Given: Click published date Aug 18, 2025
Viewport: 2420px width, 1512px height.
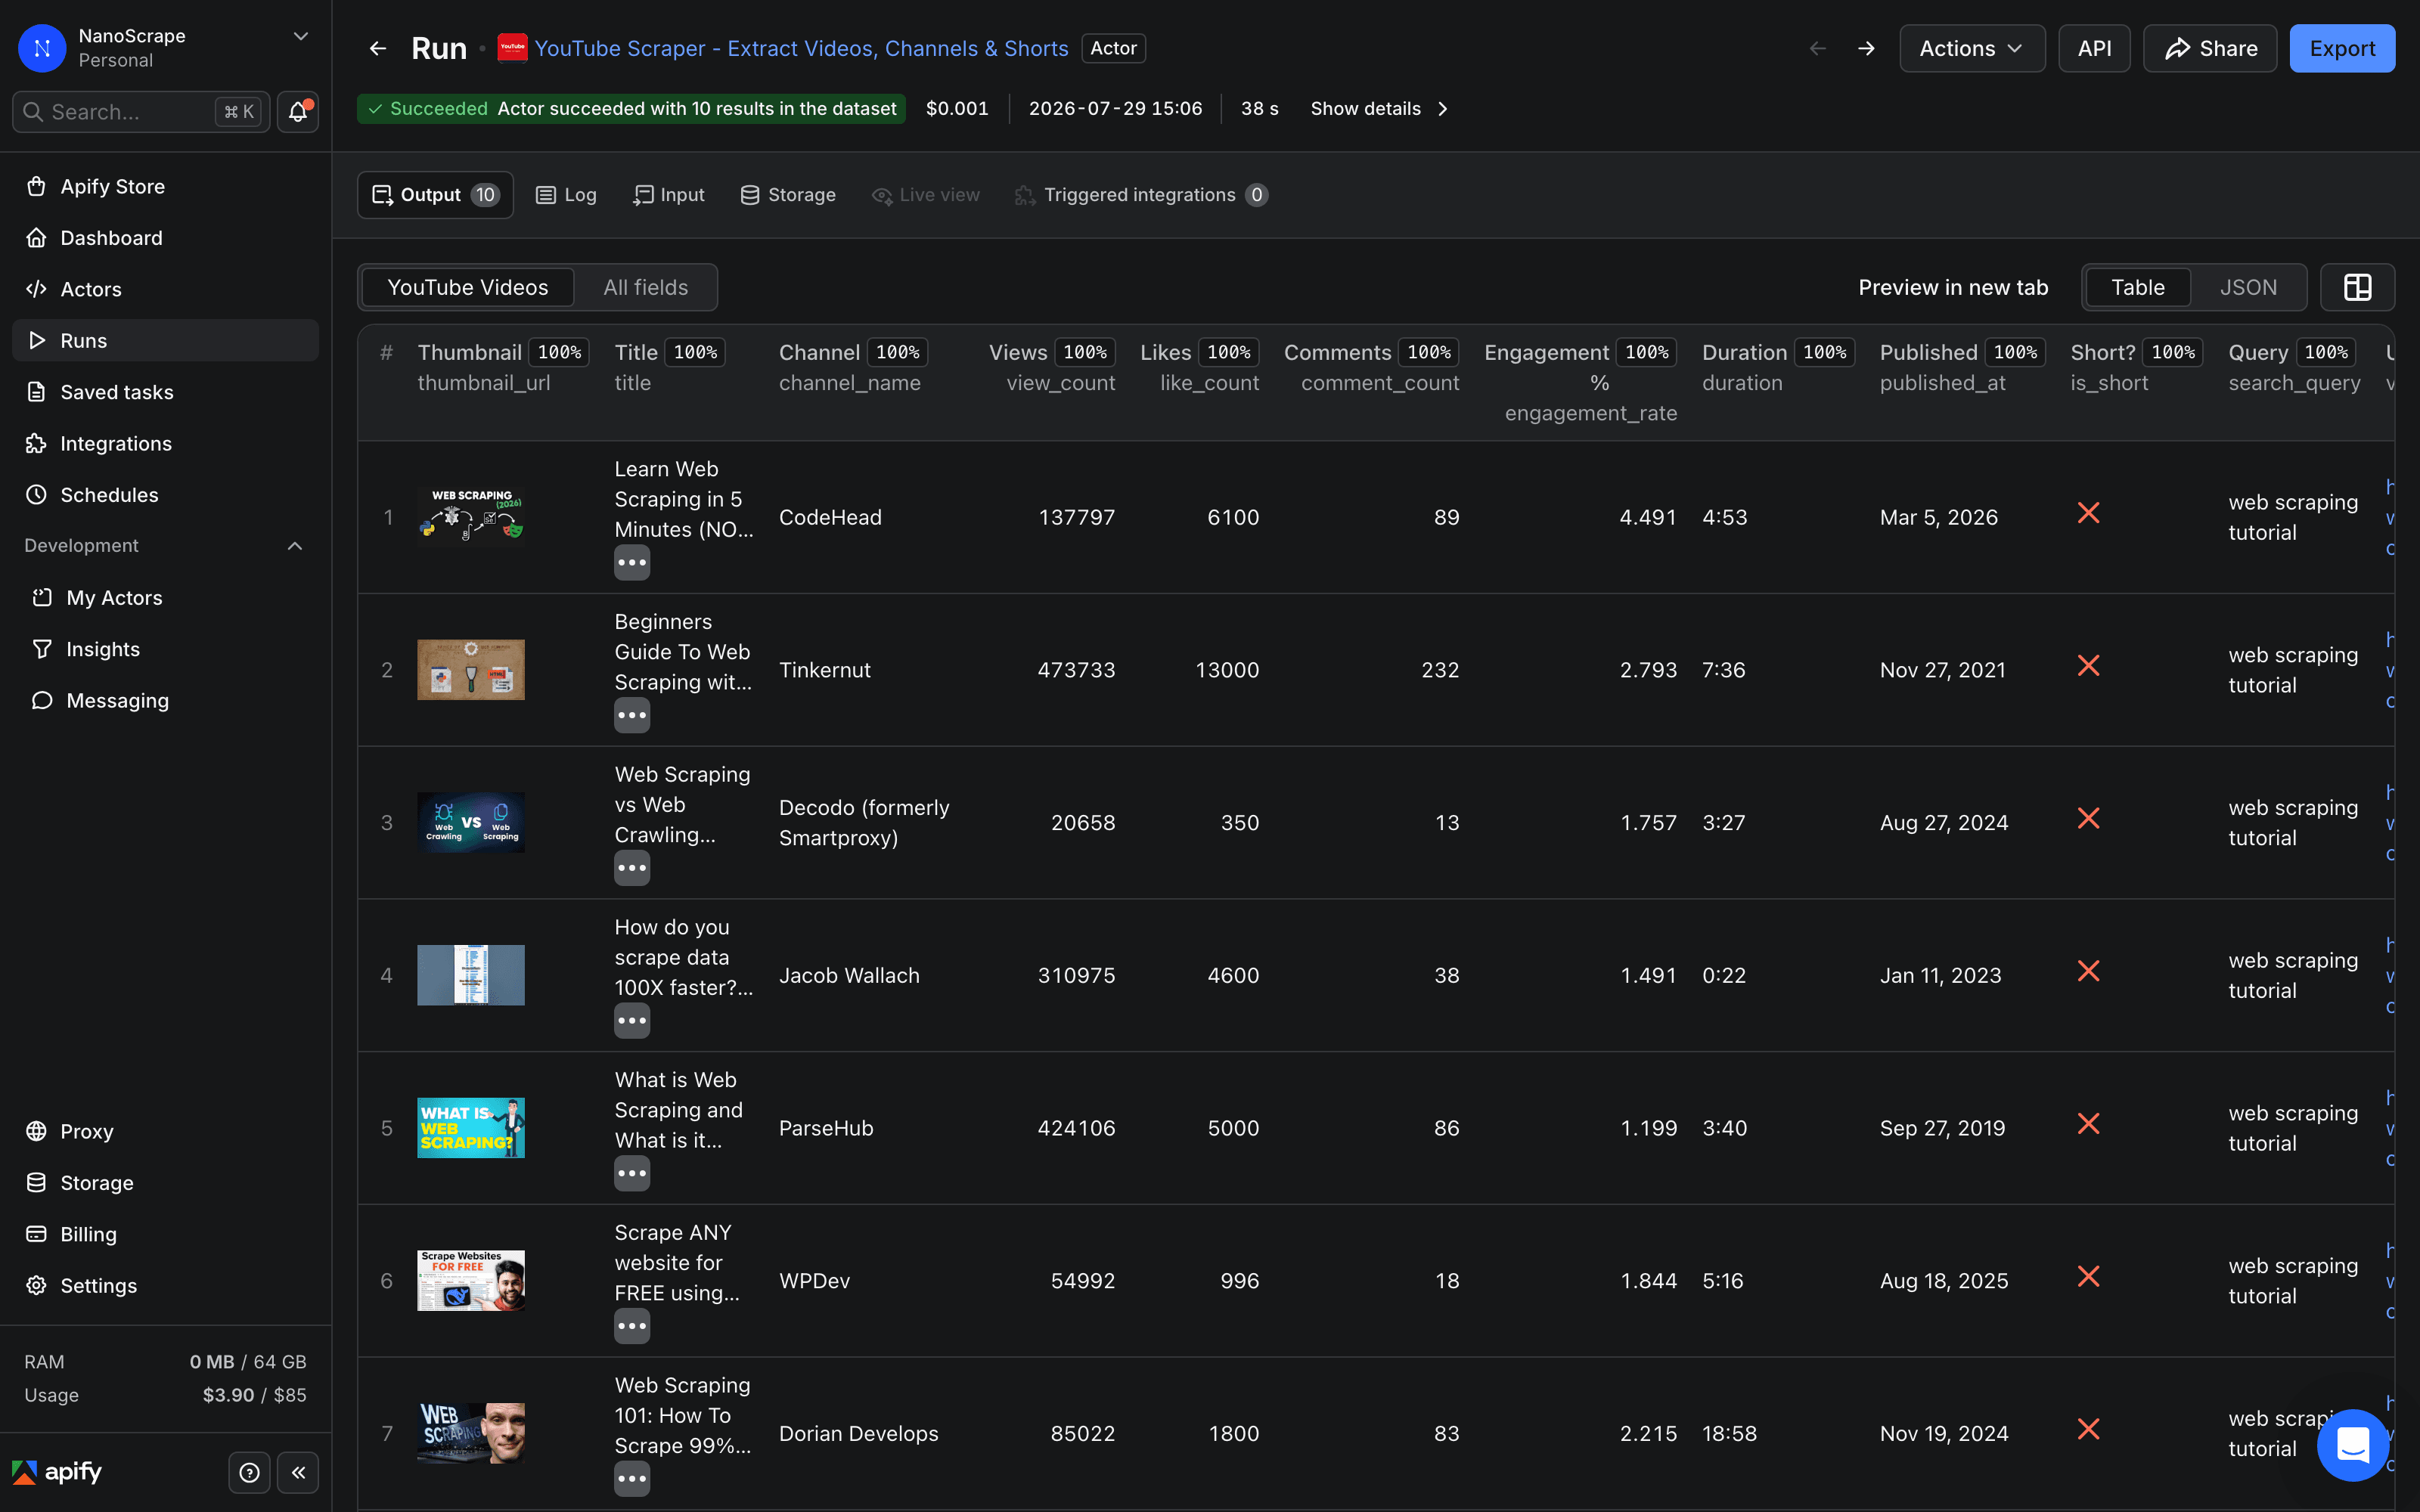Looking at the screenshot, I should tap(1943, 1281).
